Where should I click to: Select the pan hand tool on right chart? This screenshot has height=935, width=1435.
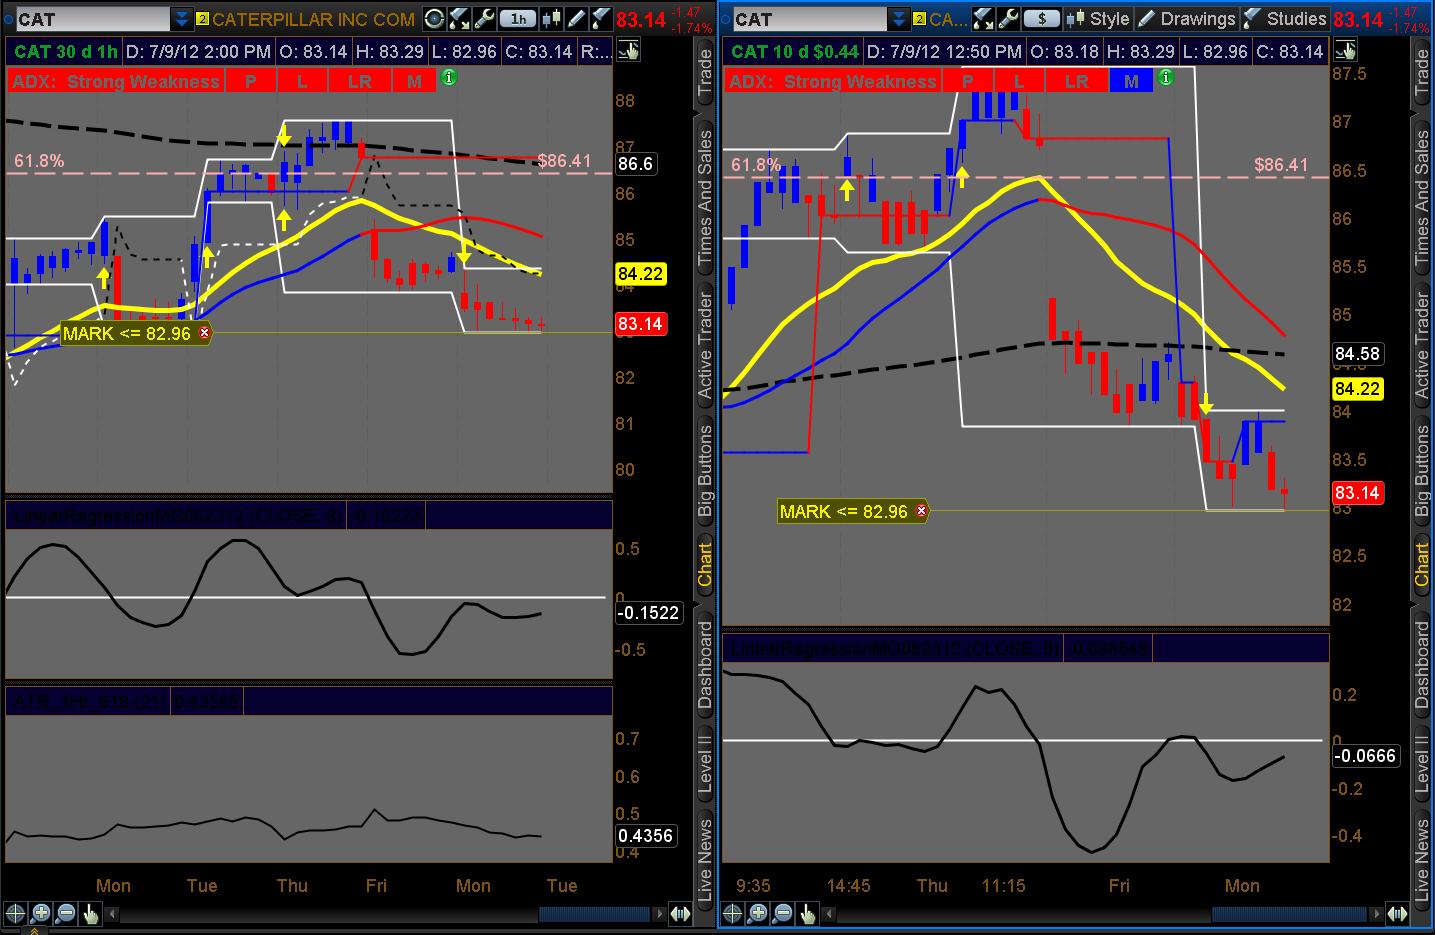tap(807, 913)
